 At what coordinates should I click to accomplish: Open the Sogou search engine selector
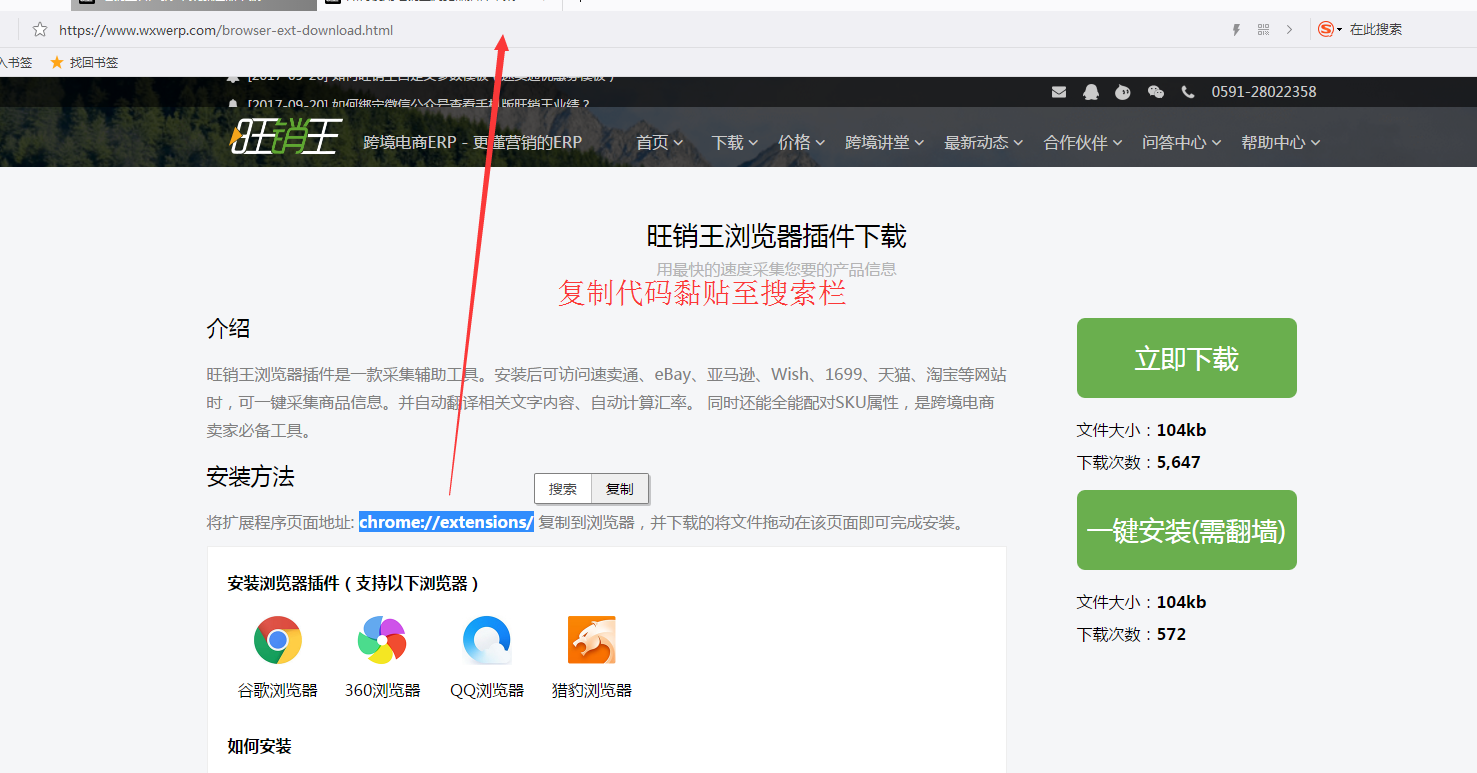click(1330, 30)
